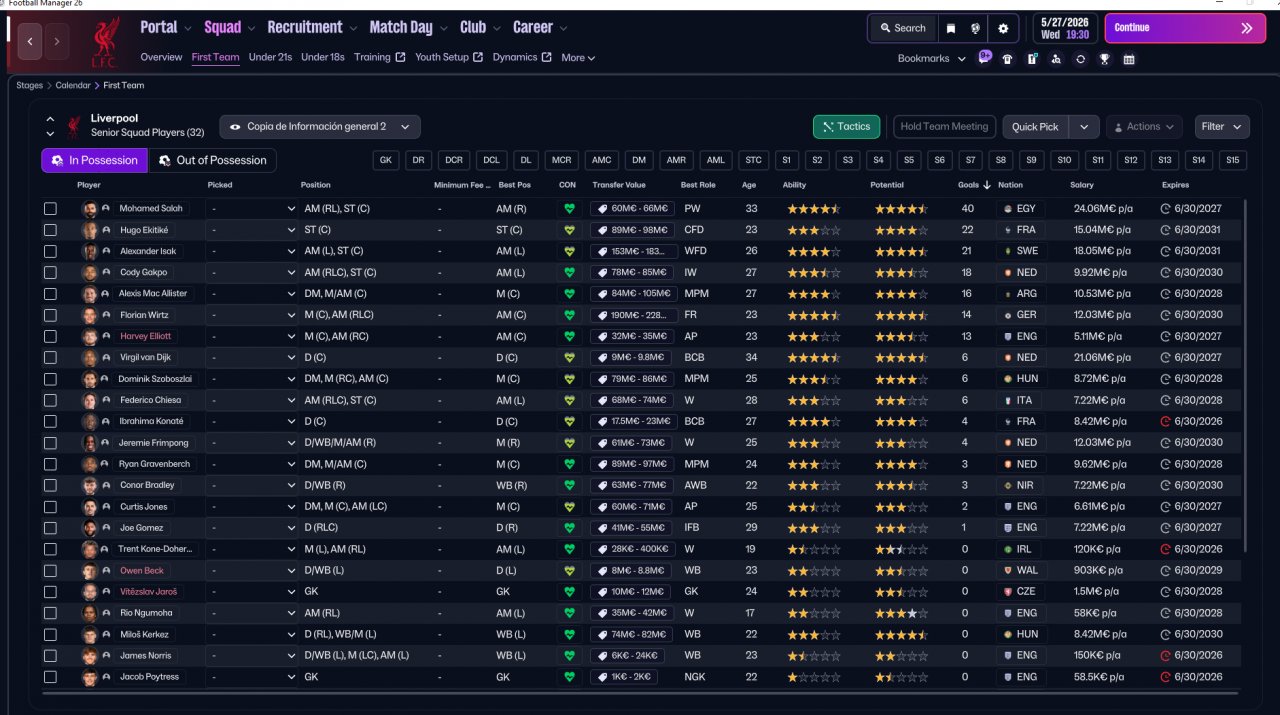
Task: Click condition heart icon for Mohamed Salah
Action: click(x=569, y=209)
